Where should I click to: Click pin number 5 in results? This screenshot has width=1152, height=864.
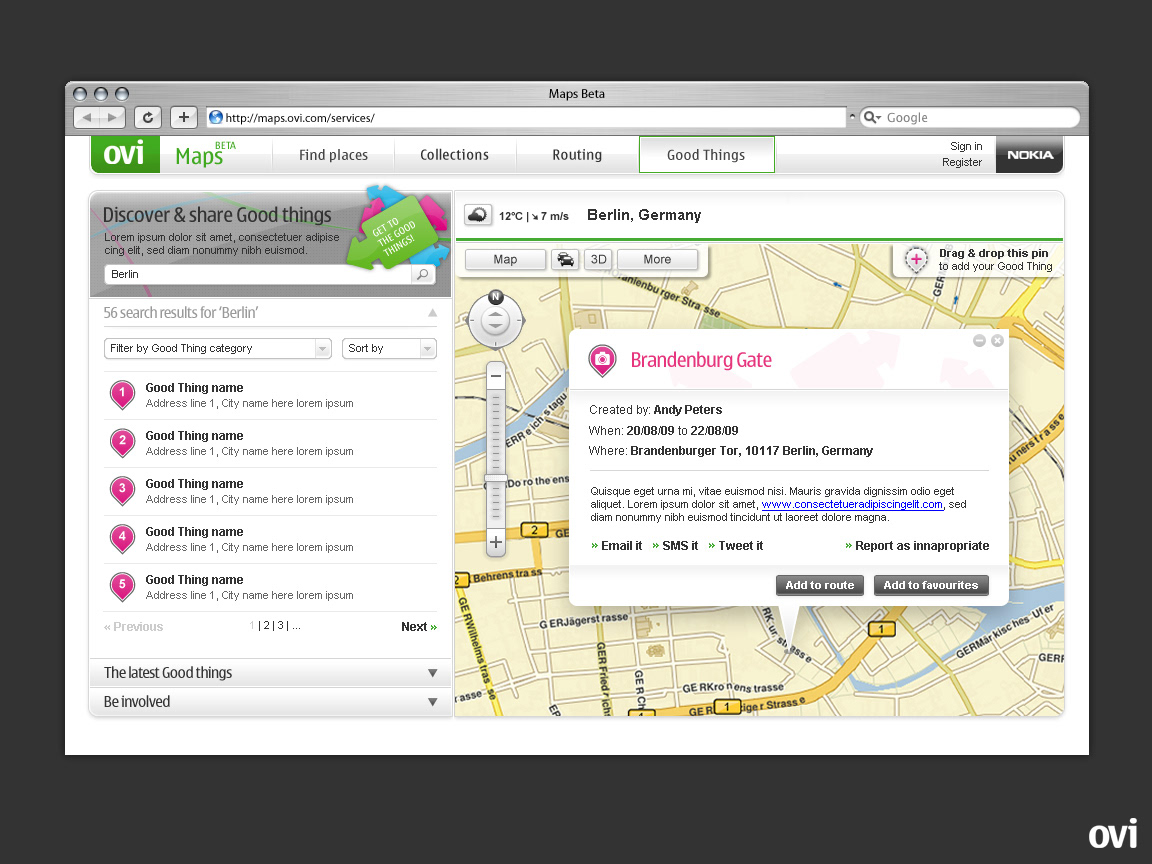tap(122, 586)
